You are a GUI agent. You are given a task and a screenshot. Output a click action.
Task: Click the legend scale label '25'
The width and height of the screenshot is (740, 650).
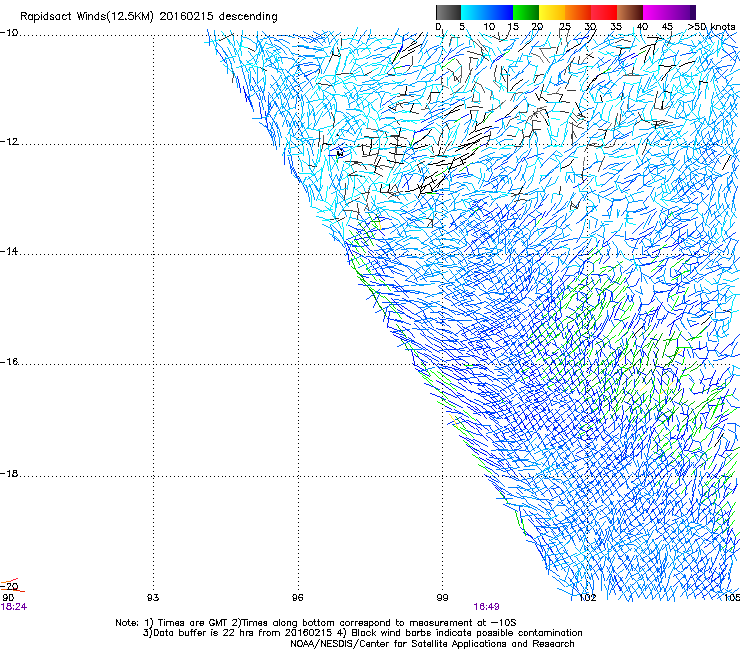(565, 27)
